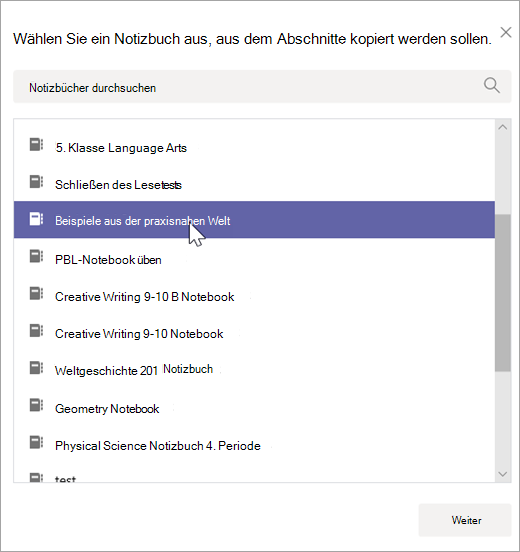Click notebook icon beside Physical Science Notizbuch
The image size is (520, 552).
pyautogui.click(x=36, y=443)
